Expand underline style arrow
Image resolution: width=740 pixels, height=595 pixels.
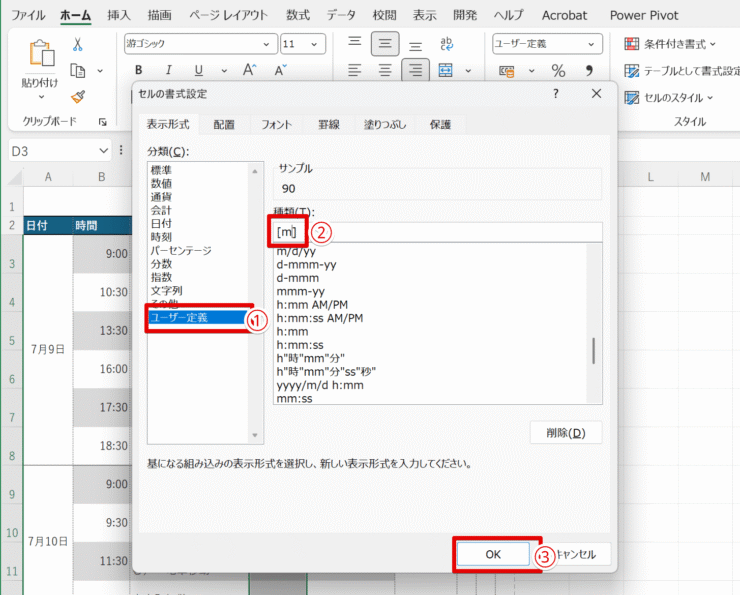(224, 71)
